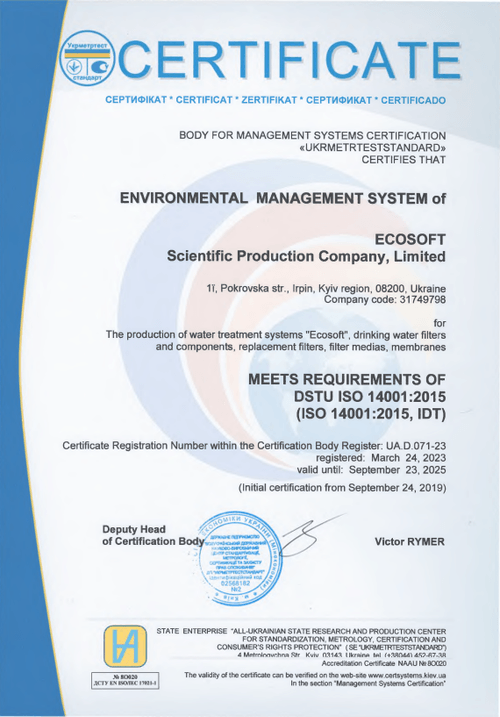500x717 pixels.
Task: Click the Certificate Registration Number line
Action: click(x=254, y=445)
